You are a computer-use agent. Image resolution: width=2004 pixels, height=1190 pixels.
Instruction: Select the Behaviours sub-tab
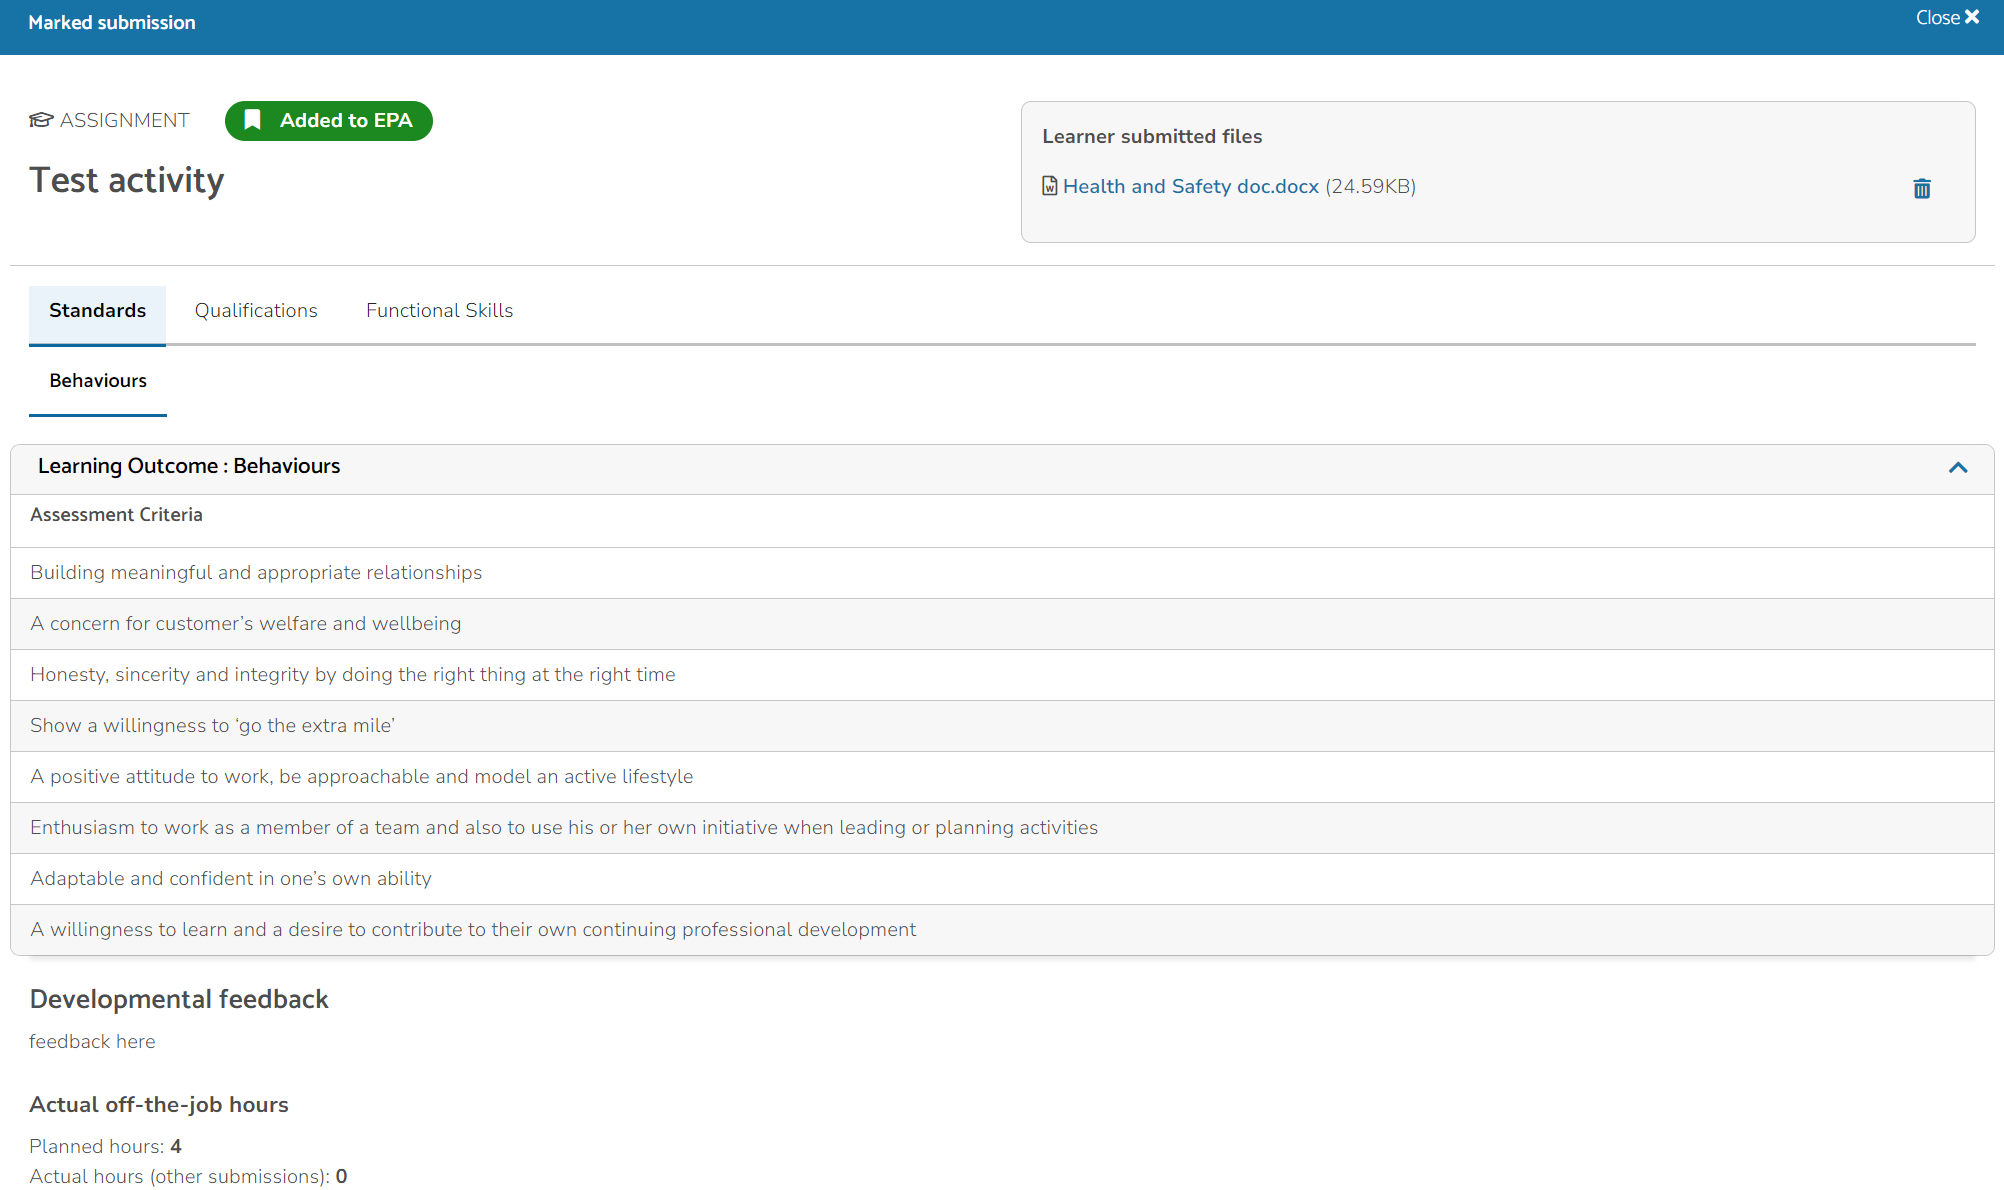97,381
